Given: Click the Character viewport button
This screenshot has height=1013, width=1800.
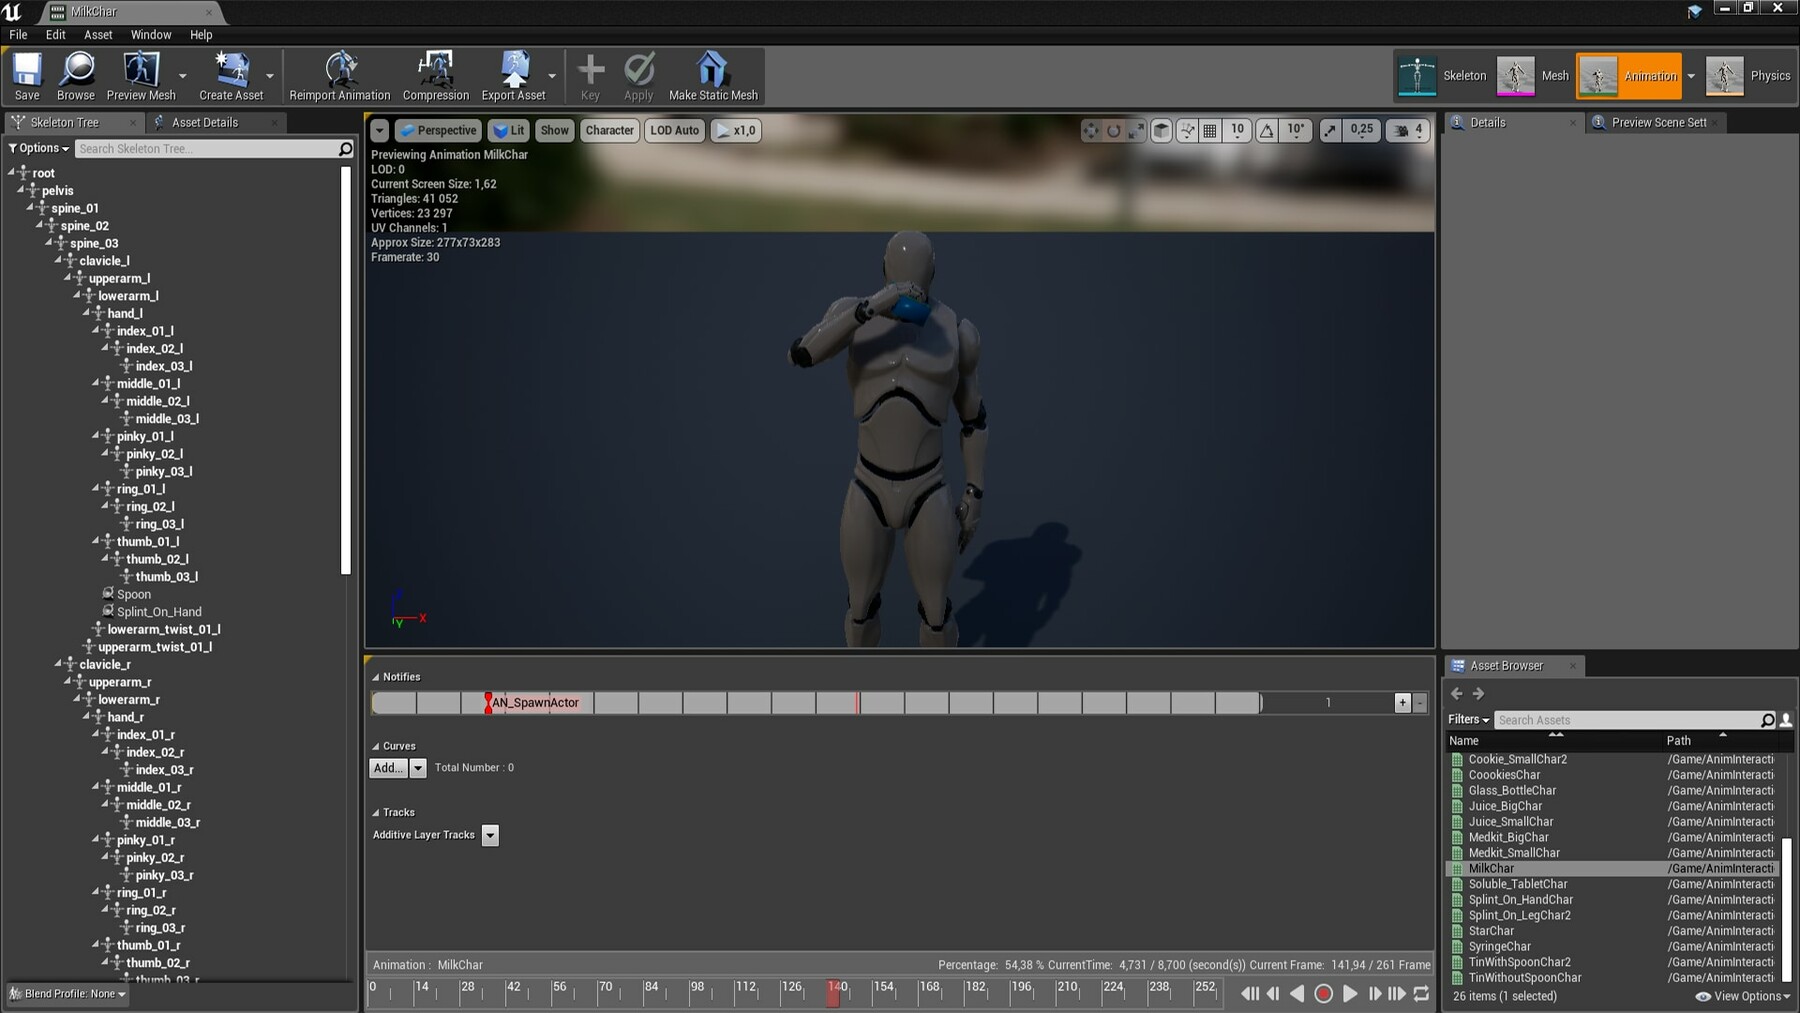Looking at the screenshot, I should pos(609,130).
